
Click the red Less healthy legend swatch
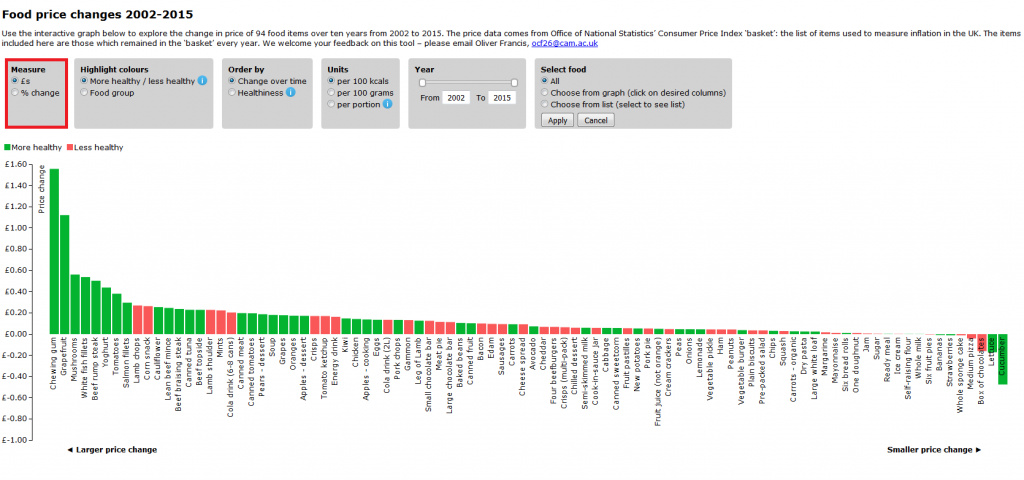(71, 148)
